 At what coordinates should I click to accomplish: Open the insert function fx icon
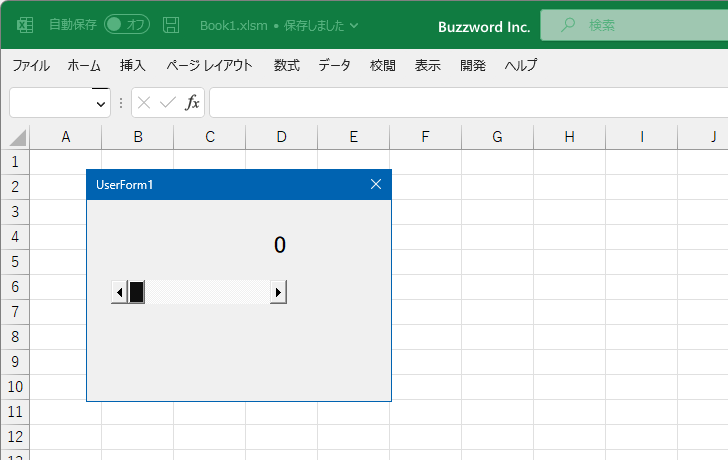point(192,102)
